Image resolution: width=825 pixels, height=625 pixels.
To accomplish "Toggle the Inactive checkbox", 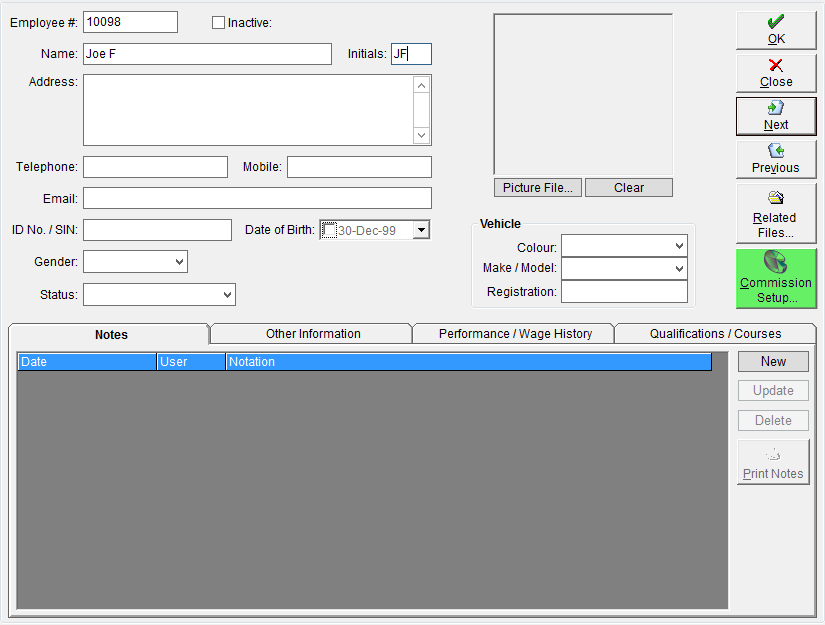I will (x=218, y=23).
